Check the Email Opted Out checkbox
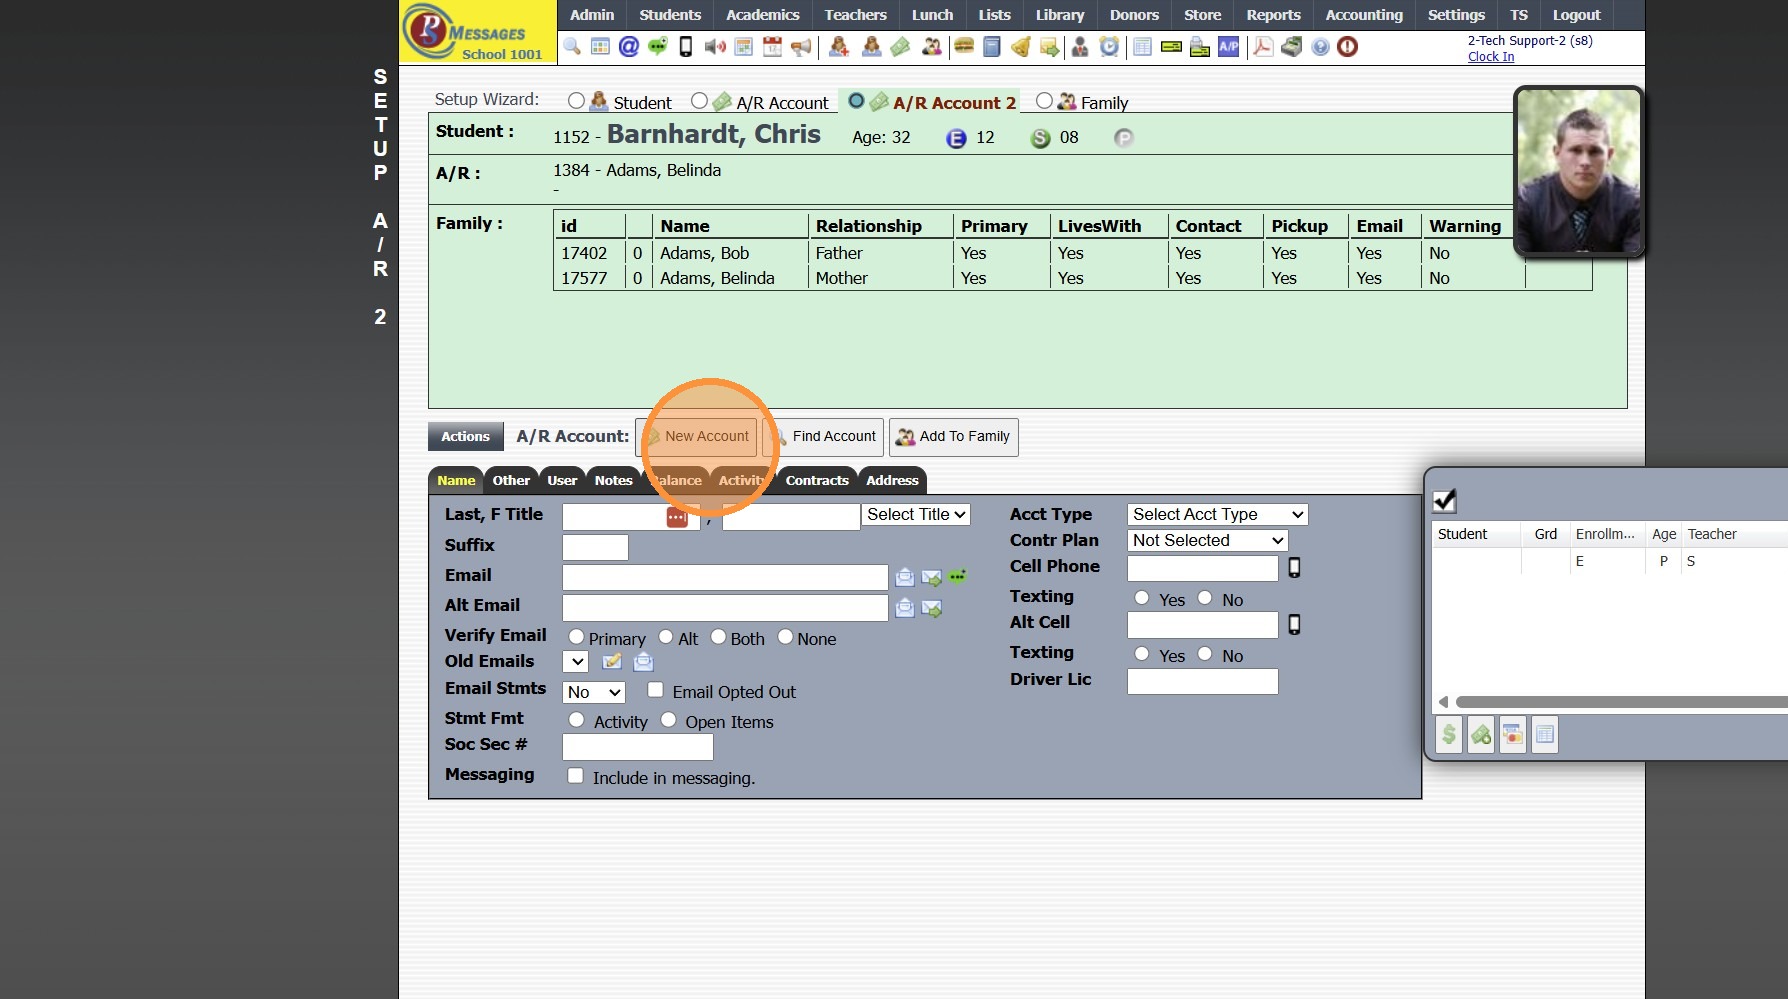Viewport: 1788px width, 999px height. tap(656, 690)
